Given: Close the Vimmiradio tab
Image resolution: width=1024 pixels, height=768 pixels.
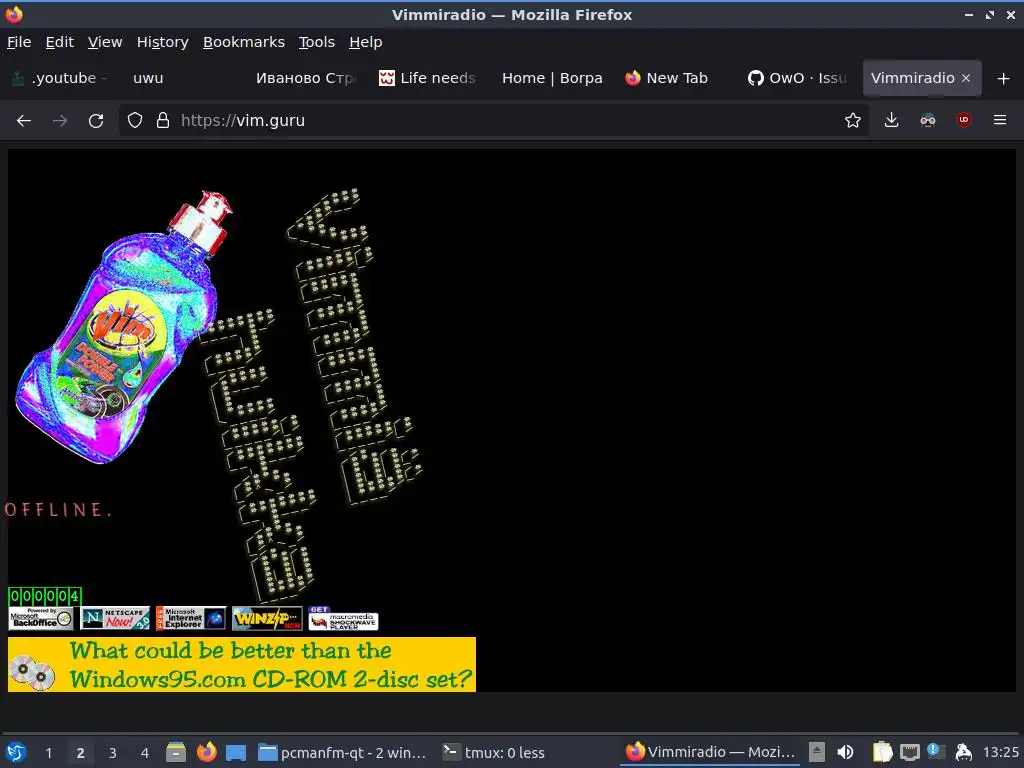Looking at the screenshot, I should click(x=966, y=78).
